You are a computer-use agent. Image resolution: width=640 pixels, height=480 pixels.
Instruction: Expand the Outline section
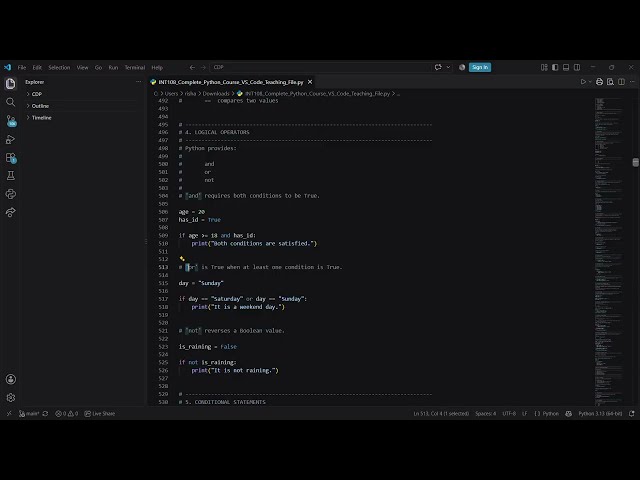pyautogui.click(x=82, y=106)
